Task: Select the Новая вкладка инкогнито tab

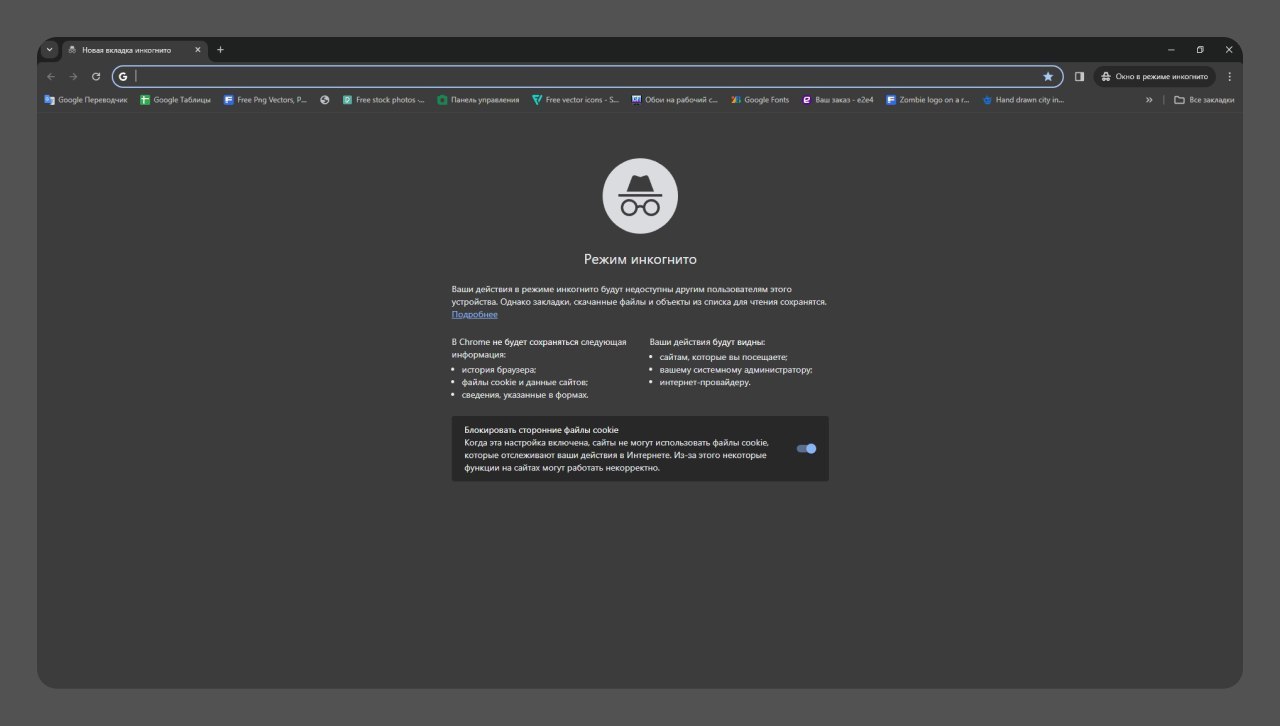Action: [x=130, y=49]
